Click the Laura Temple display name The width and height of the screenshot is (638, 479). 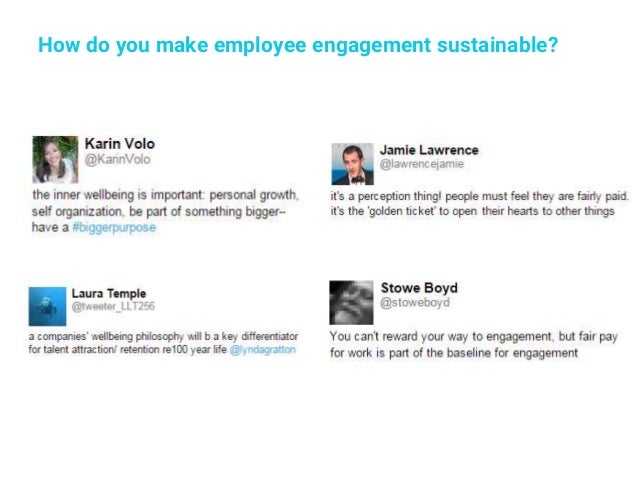point(109,292)
